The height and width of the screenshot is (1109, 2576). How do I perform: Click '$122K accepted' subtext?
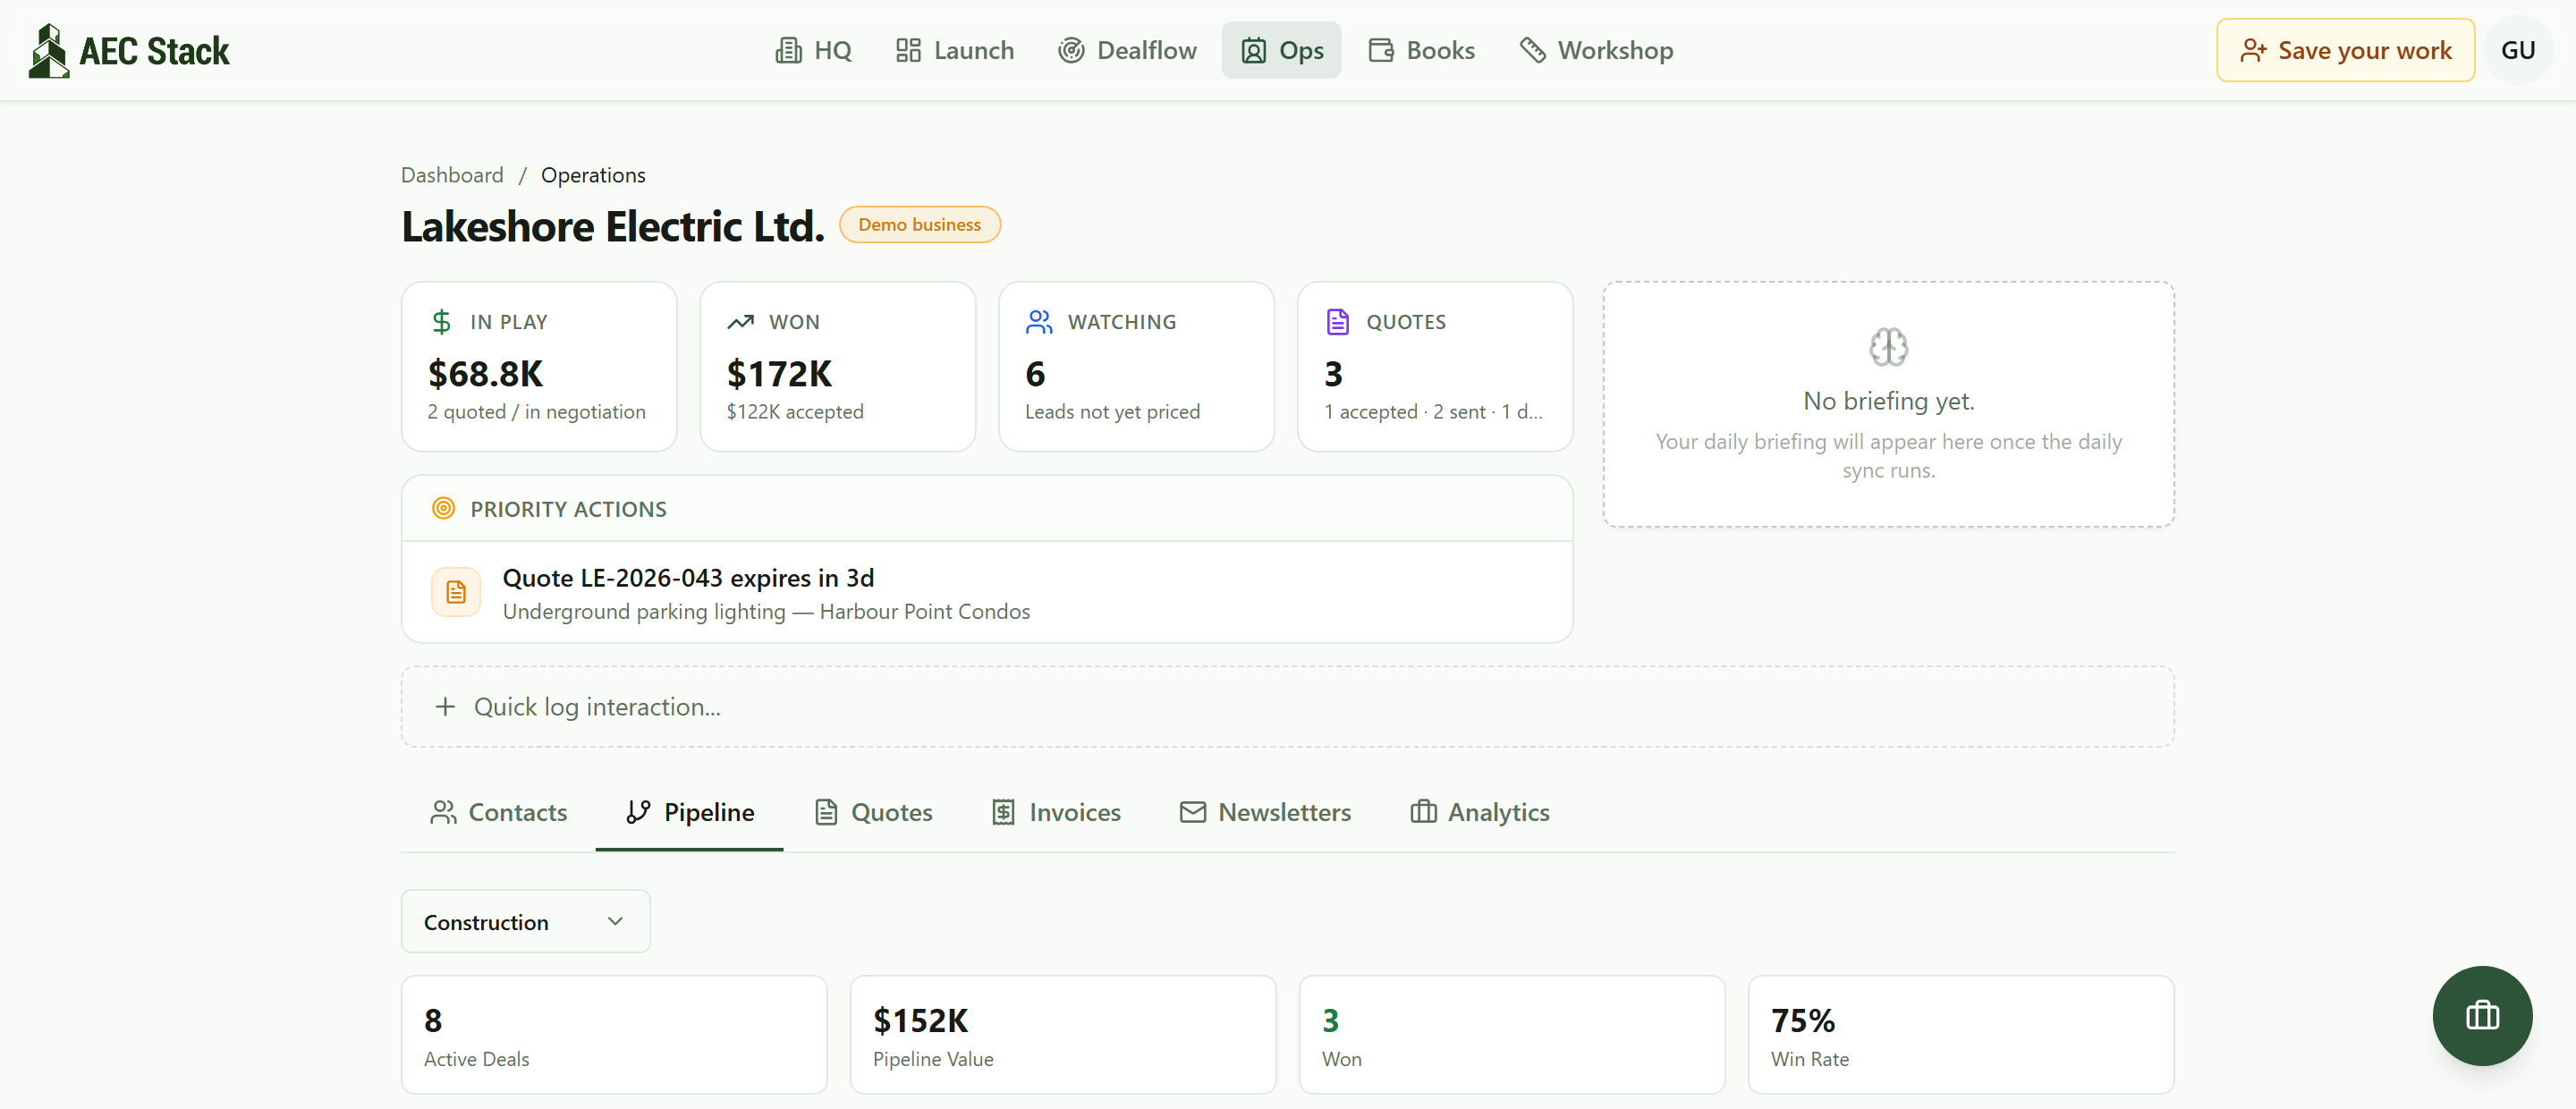pos(795,412)
